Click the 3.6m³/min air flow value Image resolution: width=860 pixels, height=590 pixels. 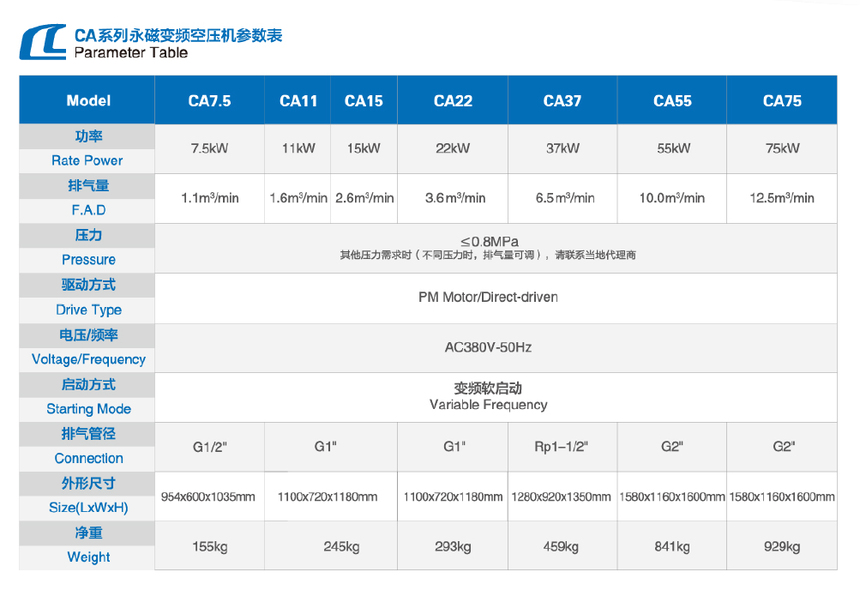455,198
